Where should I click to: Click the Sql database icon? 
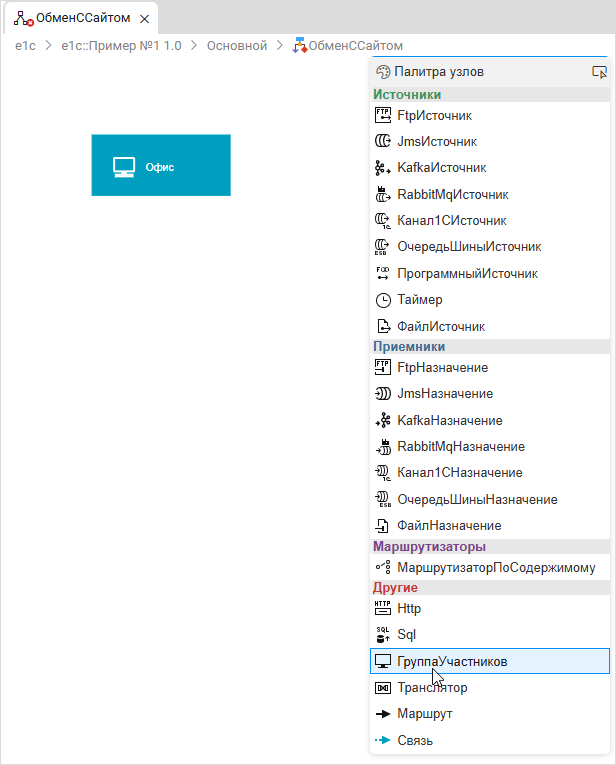click(381, 634)
